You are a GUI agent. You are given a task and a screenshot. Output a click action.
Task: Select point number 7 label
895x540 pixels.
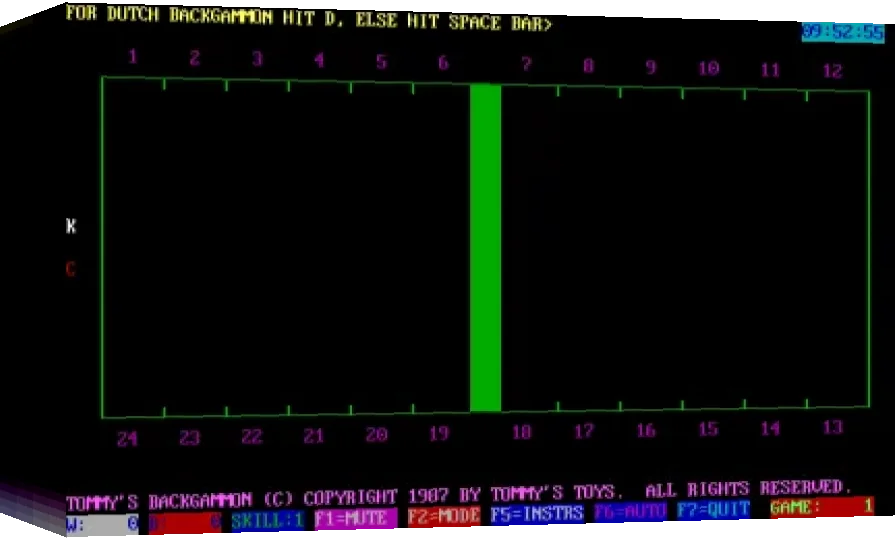coord(526,65)
